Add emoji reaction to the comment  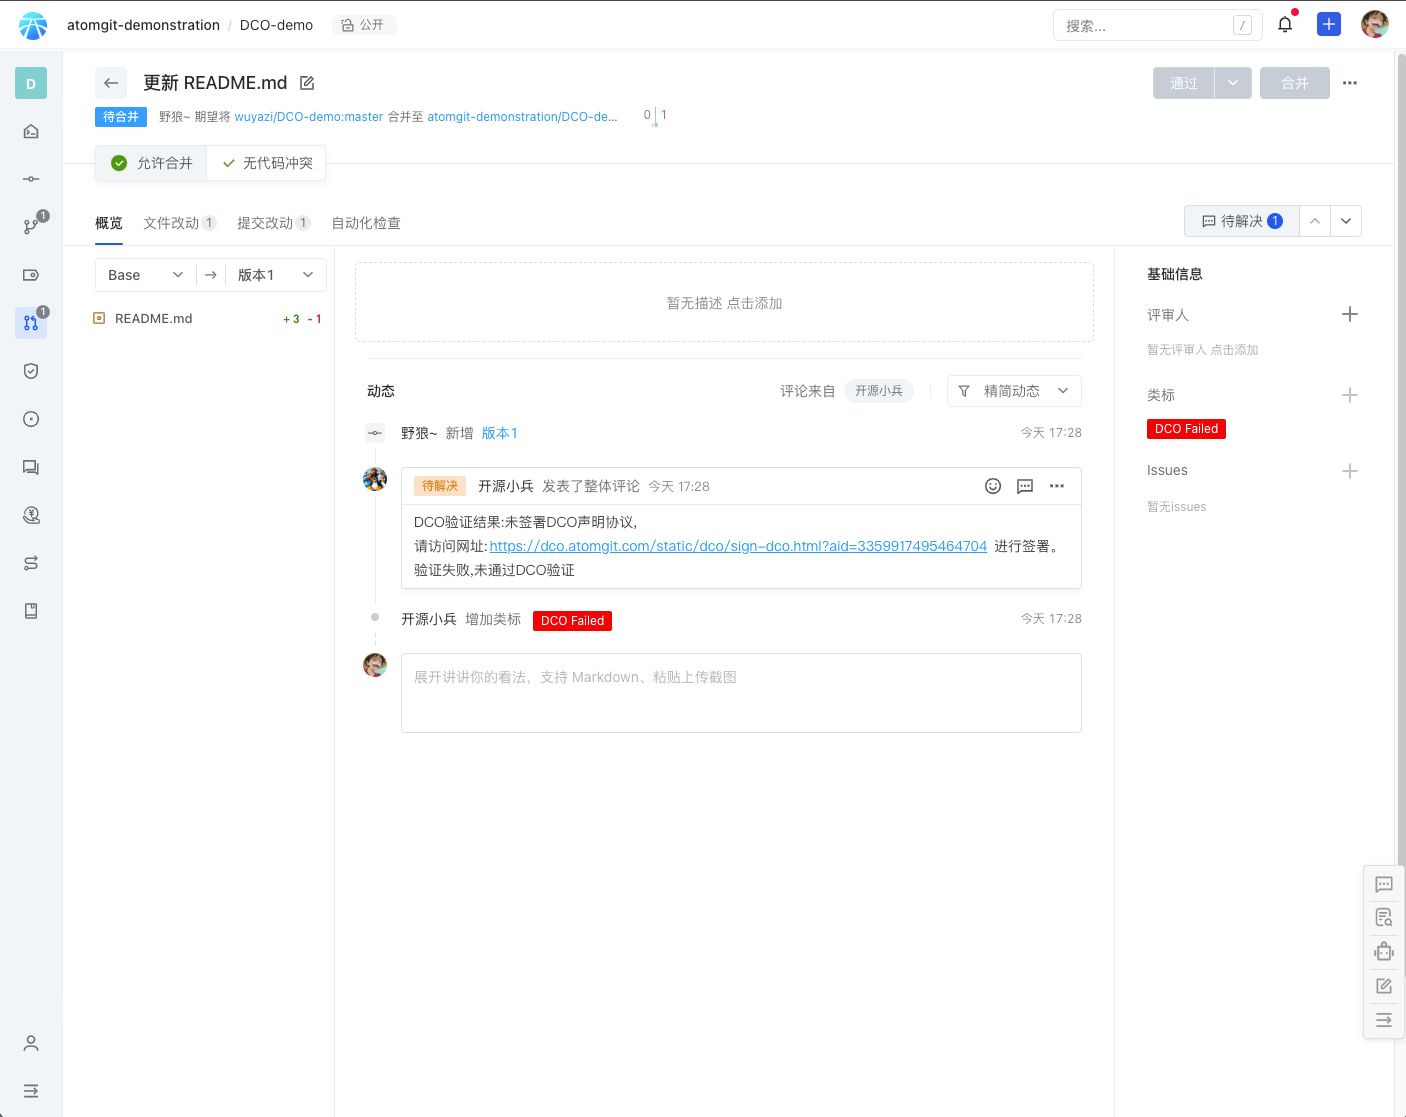[x=992, y=486]
